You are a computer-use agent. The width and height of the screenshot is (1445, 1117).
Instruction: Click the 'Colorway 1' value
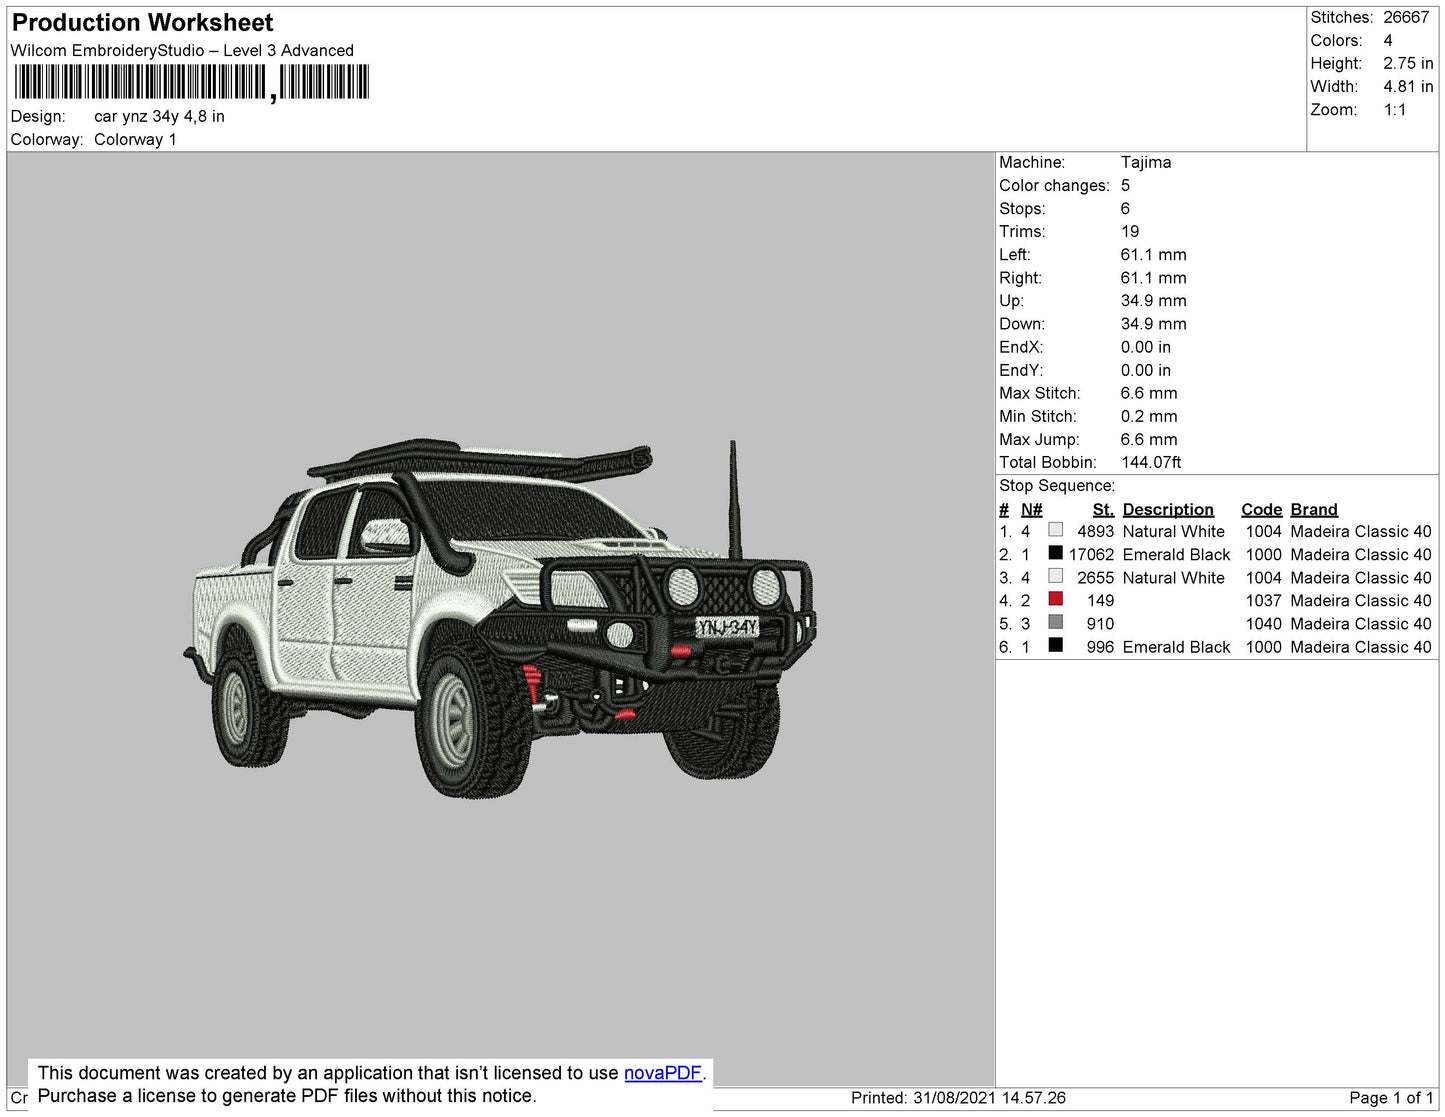pos(135,139)
